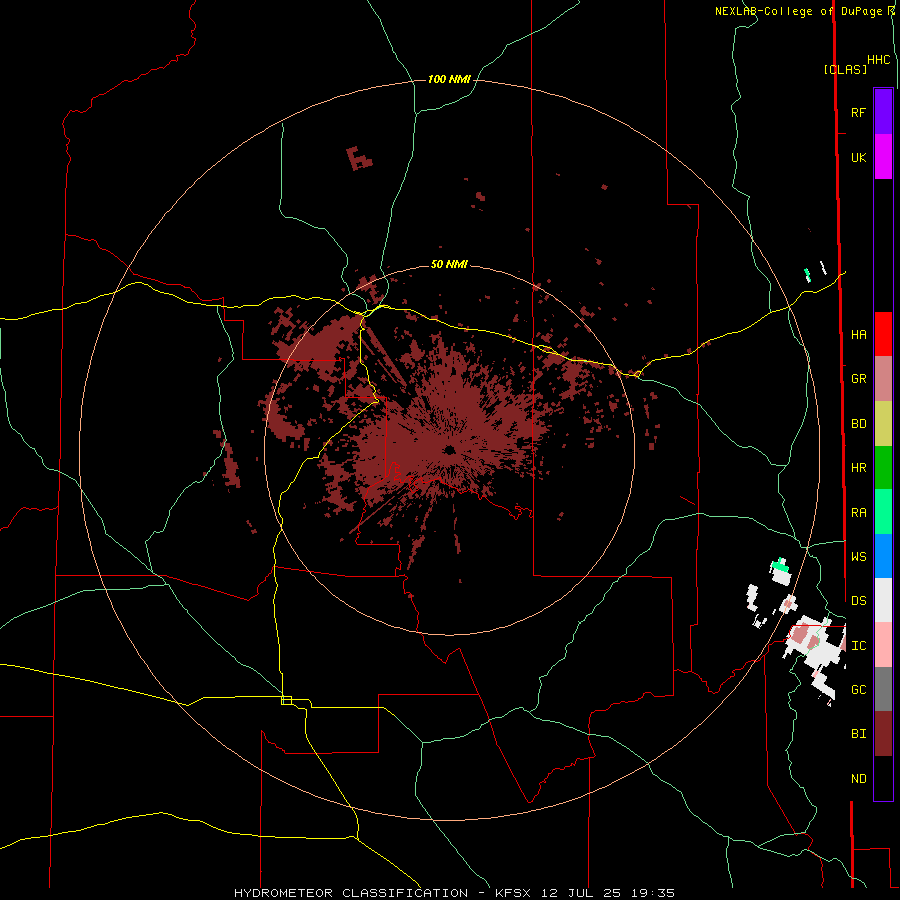
Task: Select the yellow BD legend swatch
Action: pos(883,424)
